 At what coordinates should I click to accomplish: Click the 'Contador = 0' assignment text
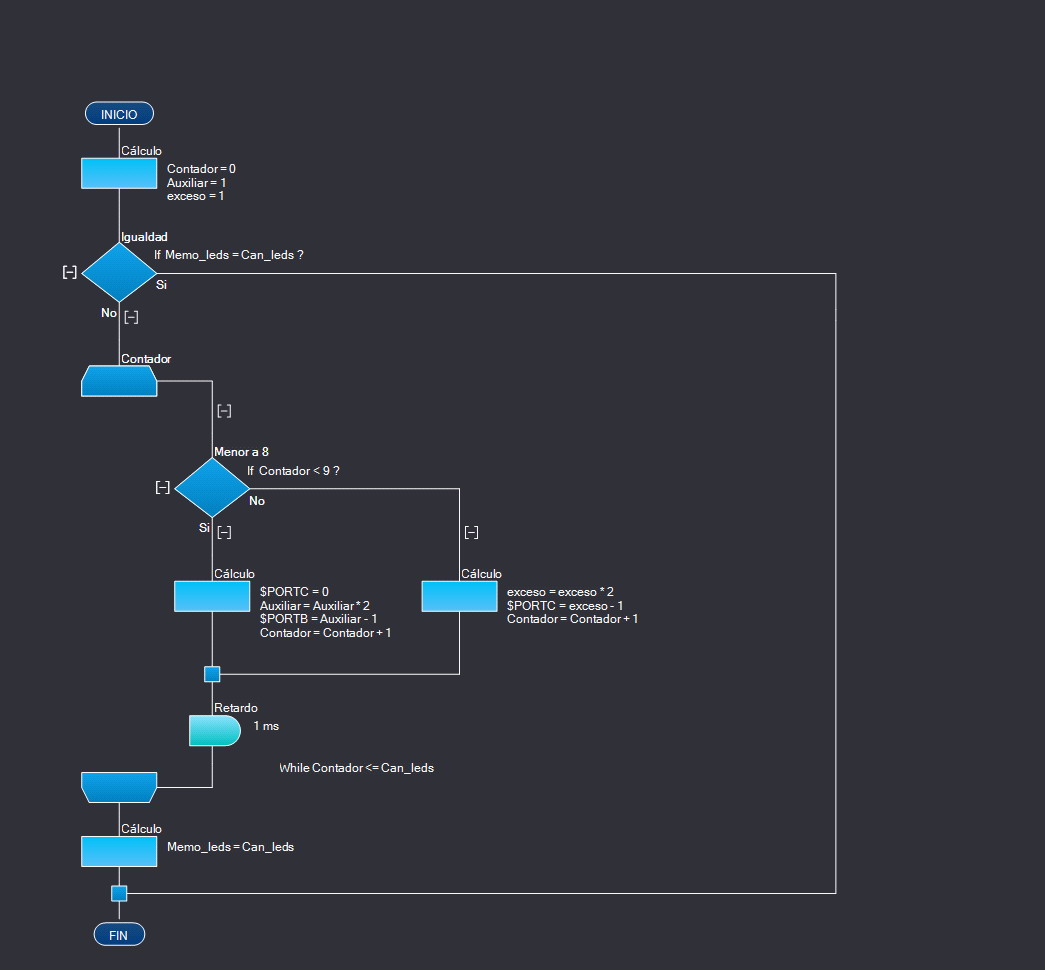pyautogui.click(x=201, y=169)
